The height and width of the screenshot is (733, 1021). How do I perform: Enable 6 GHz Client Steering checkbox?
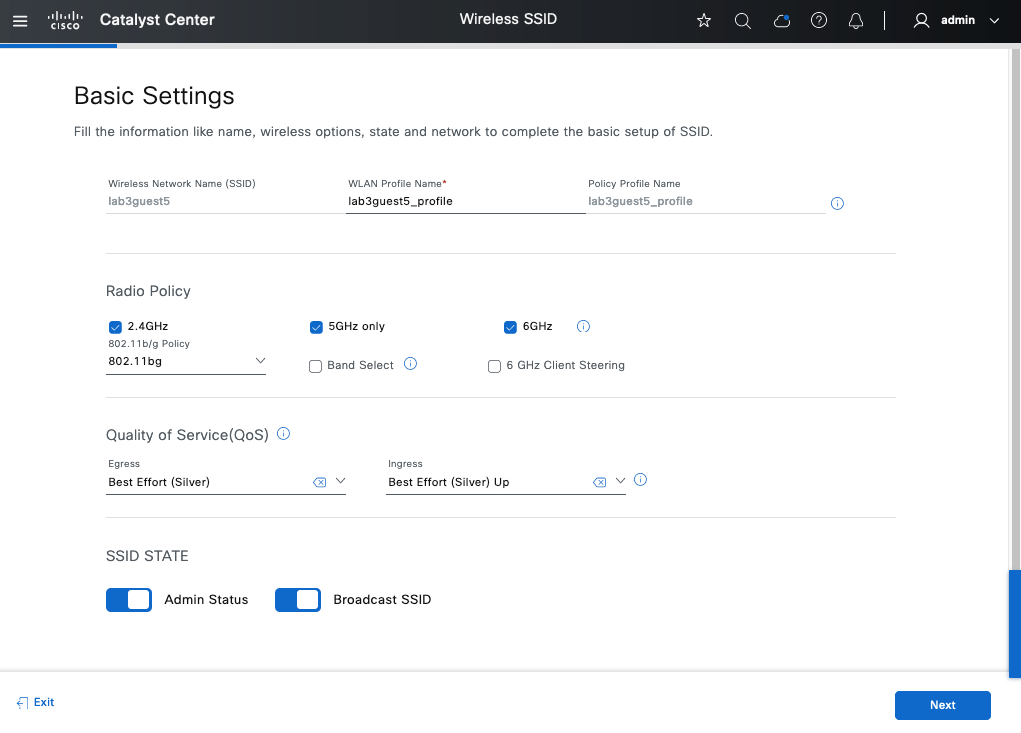(x=494, y=366)
